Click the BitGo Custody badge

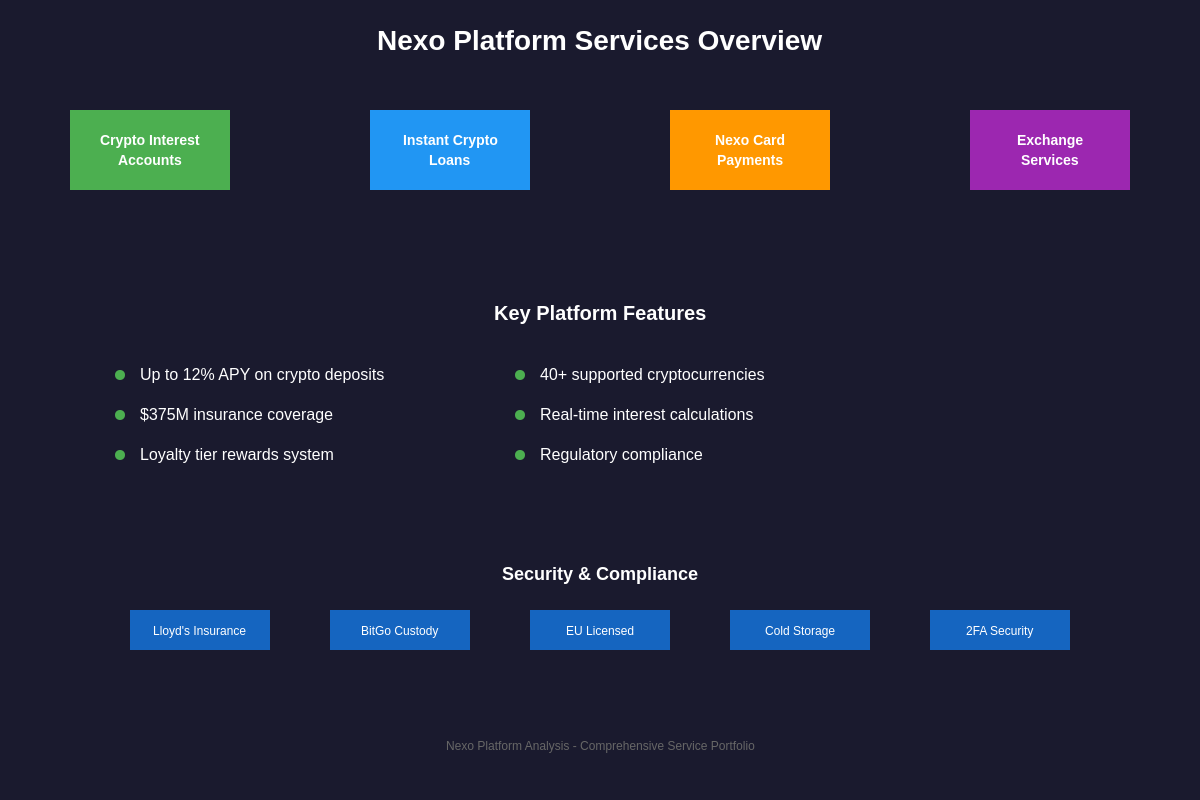(400, 630)
